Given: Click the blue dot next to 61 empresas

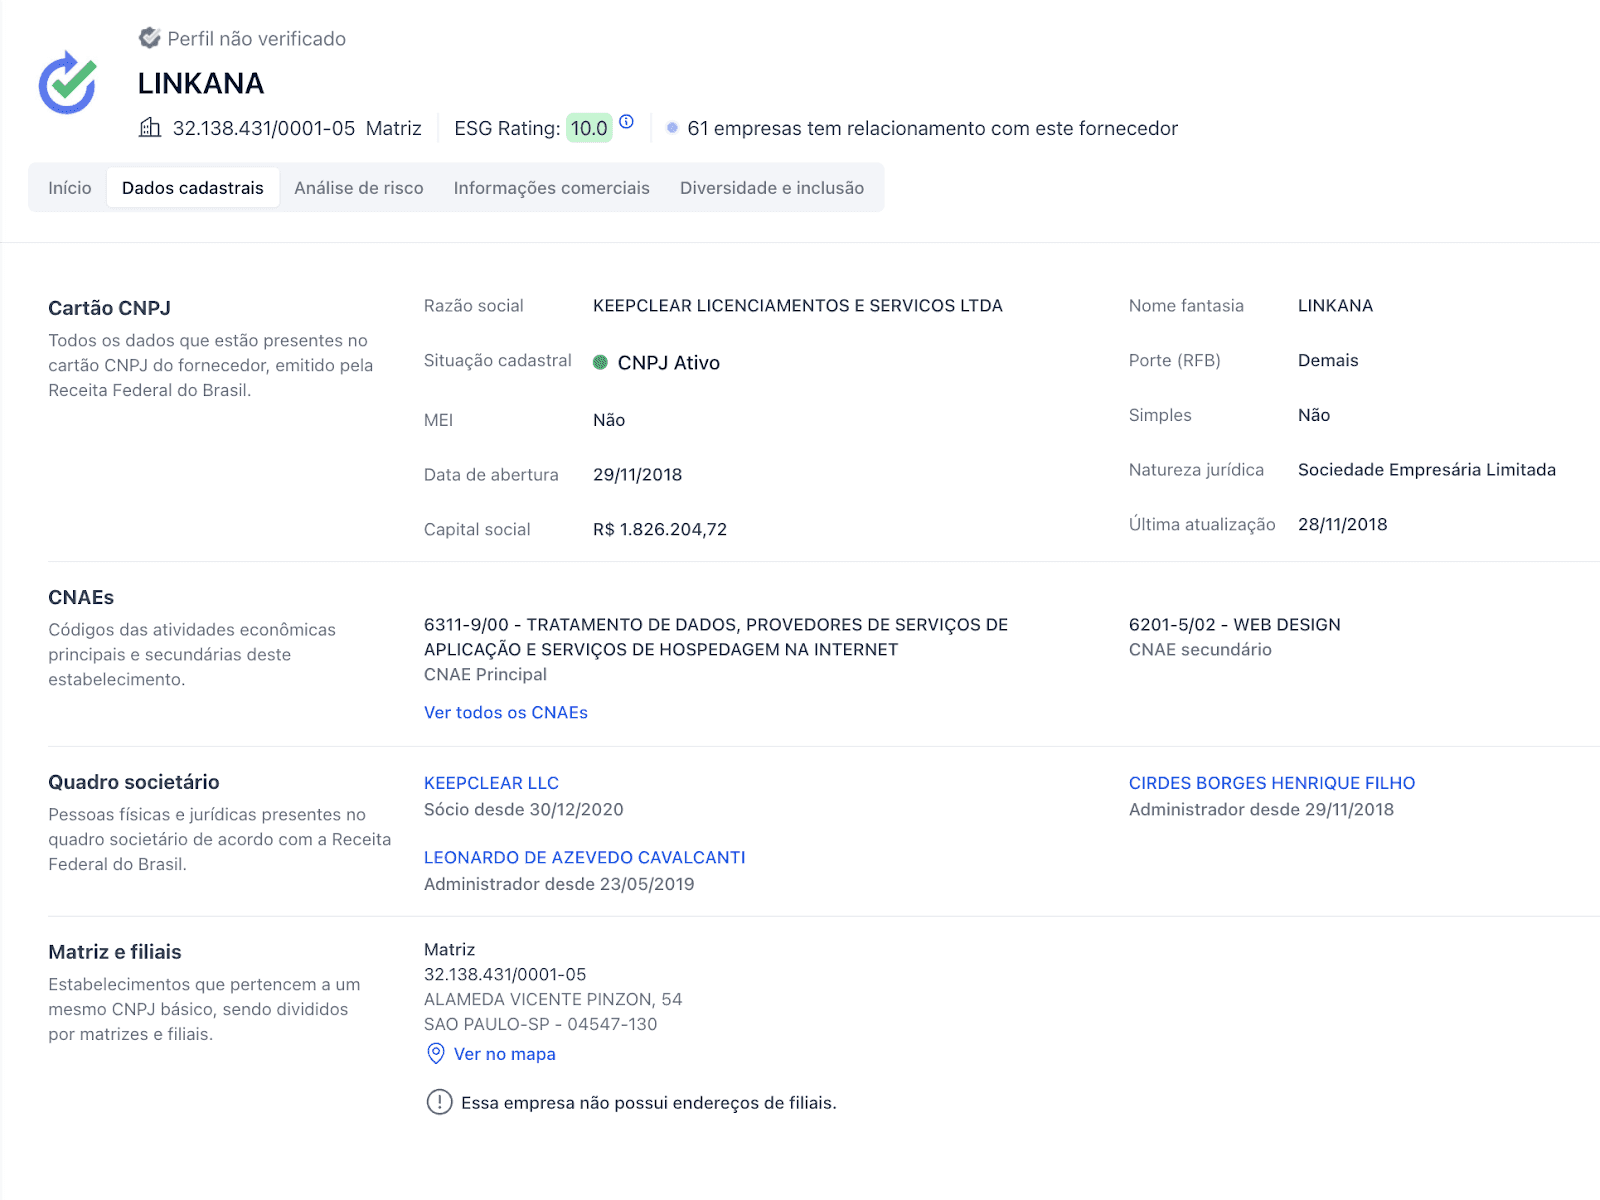Looking at the screenshot, I should (672, 128).
